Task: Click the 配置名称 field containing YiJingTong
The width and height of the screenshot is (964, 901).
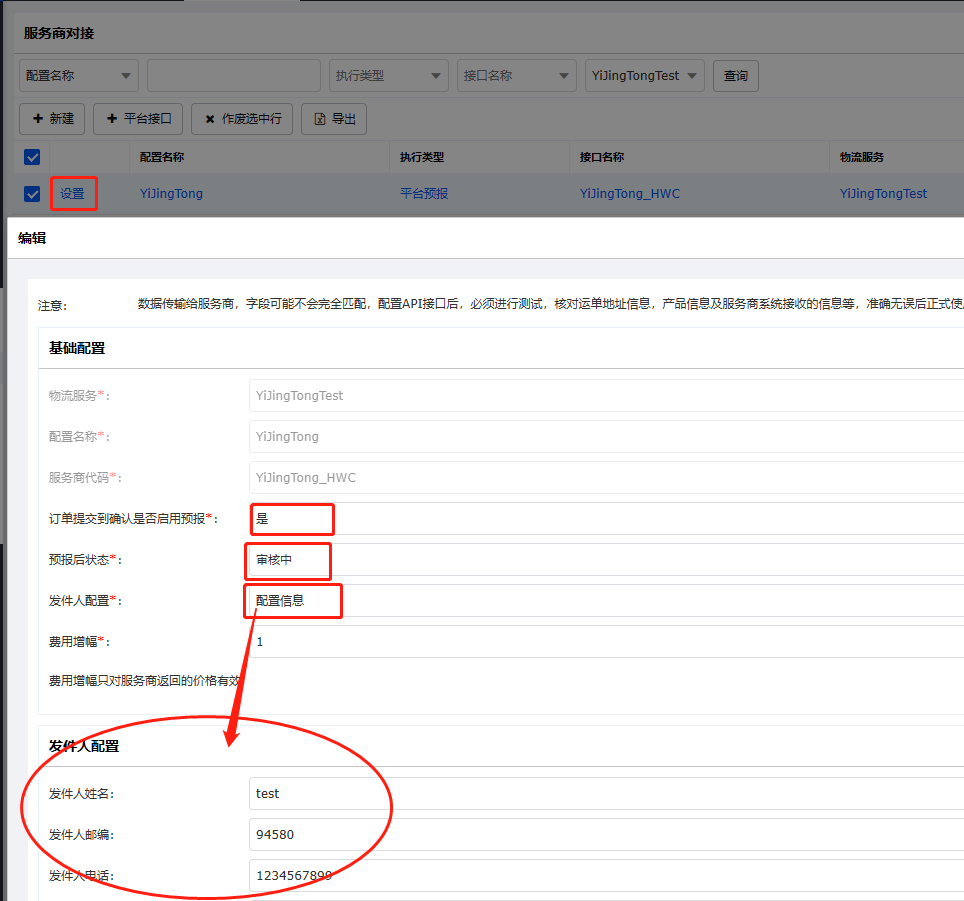Action: pyautogui.click(x=606, y=437)
